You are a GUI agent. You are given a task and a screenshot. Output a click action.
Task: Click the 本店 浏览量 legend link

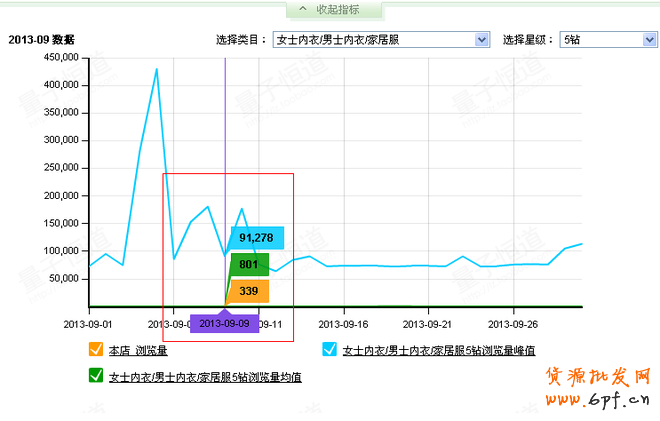[x=137, y=351]
